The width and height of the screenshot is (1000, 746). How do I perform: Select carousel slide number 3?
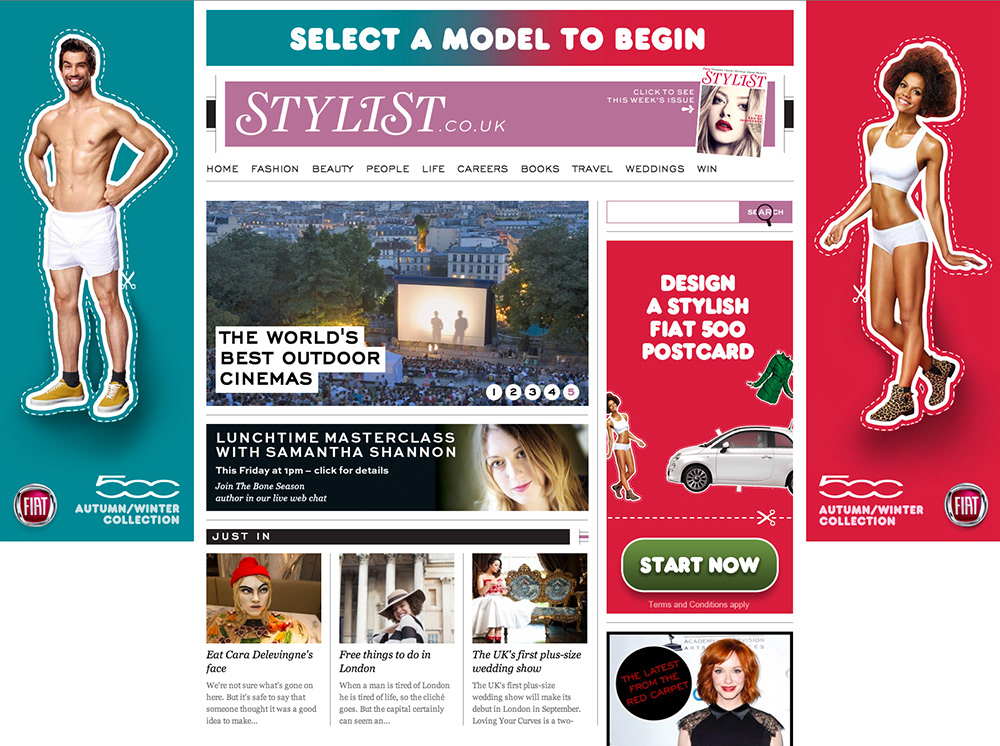(x=533, y=392)
